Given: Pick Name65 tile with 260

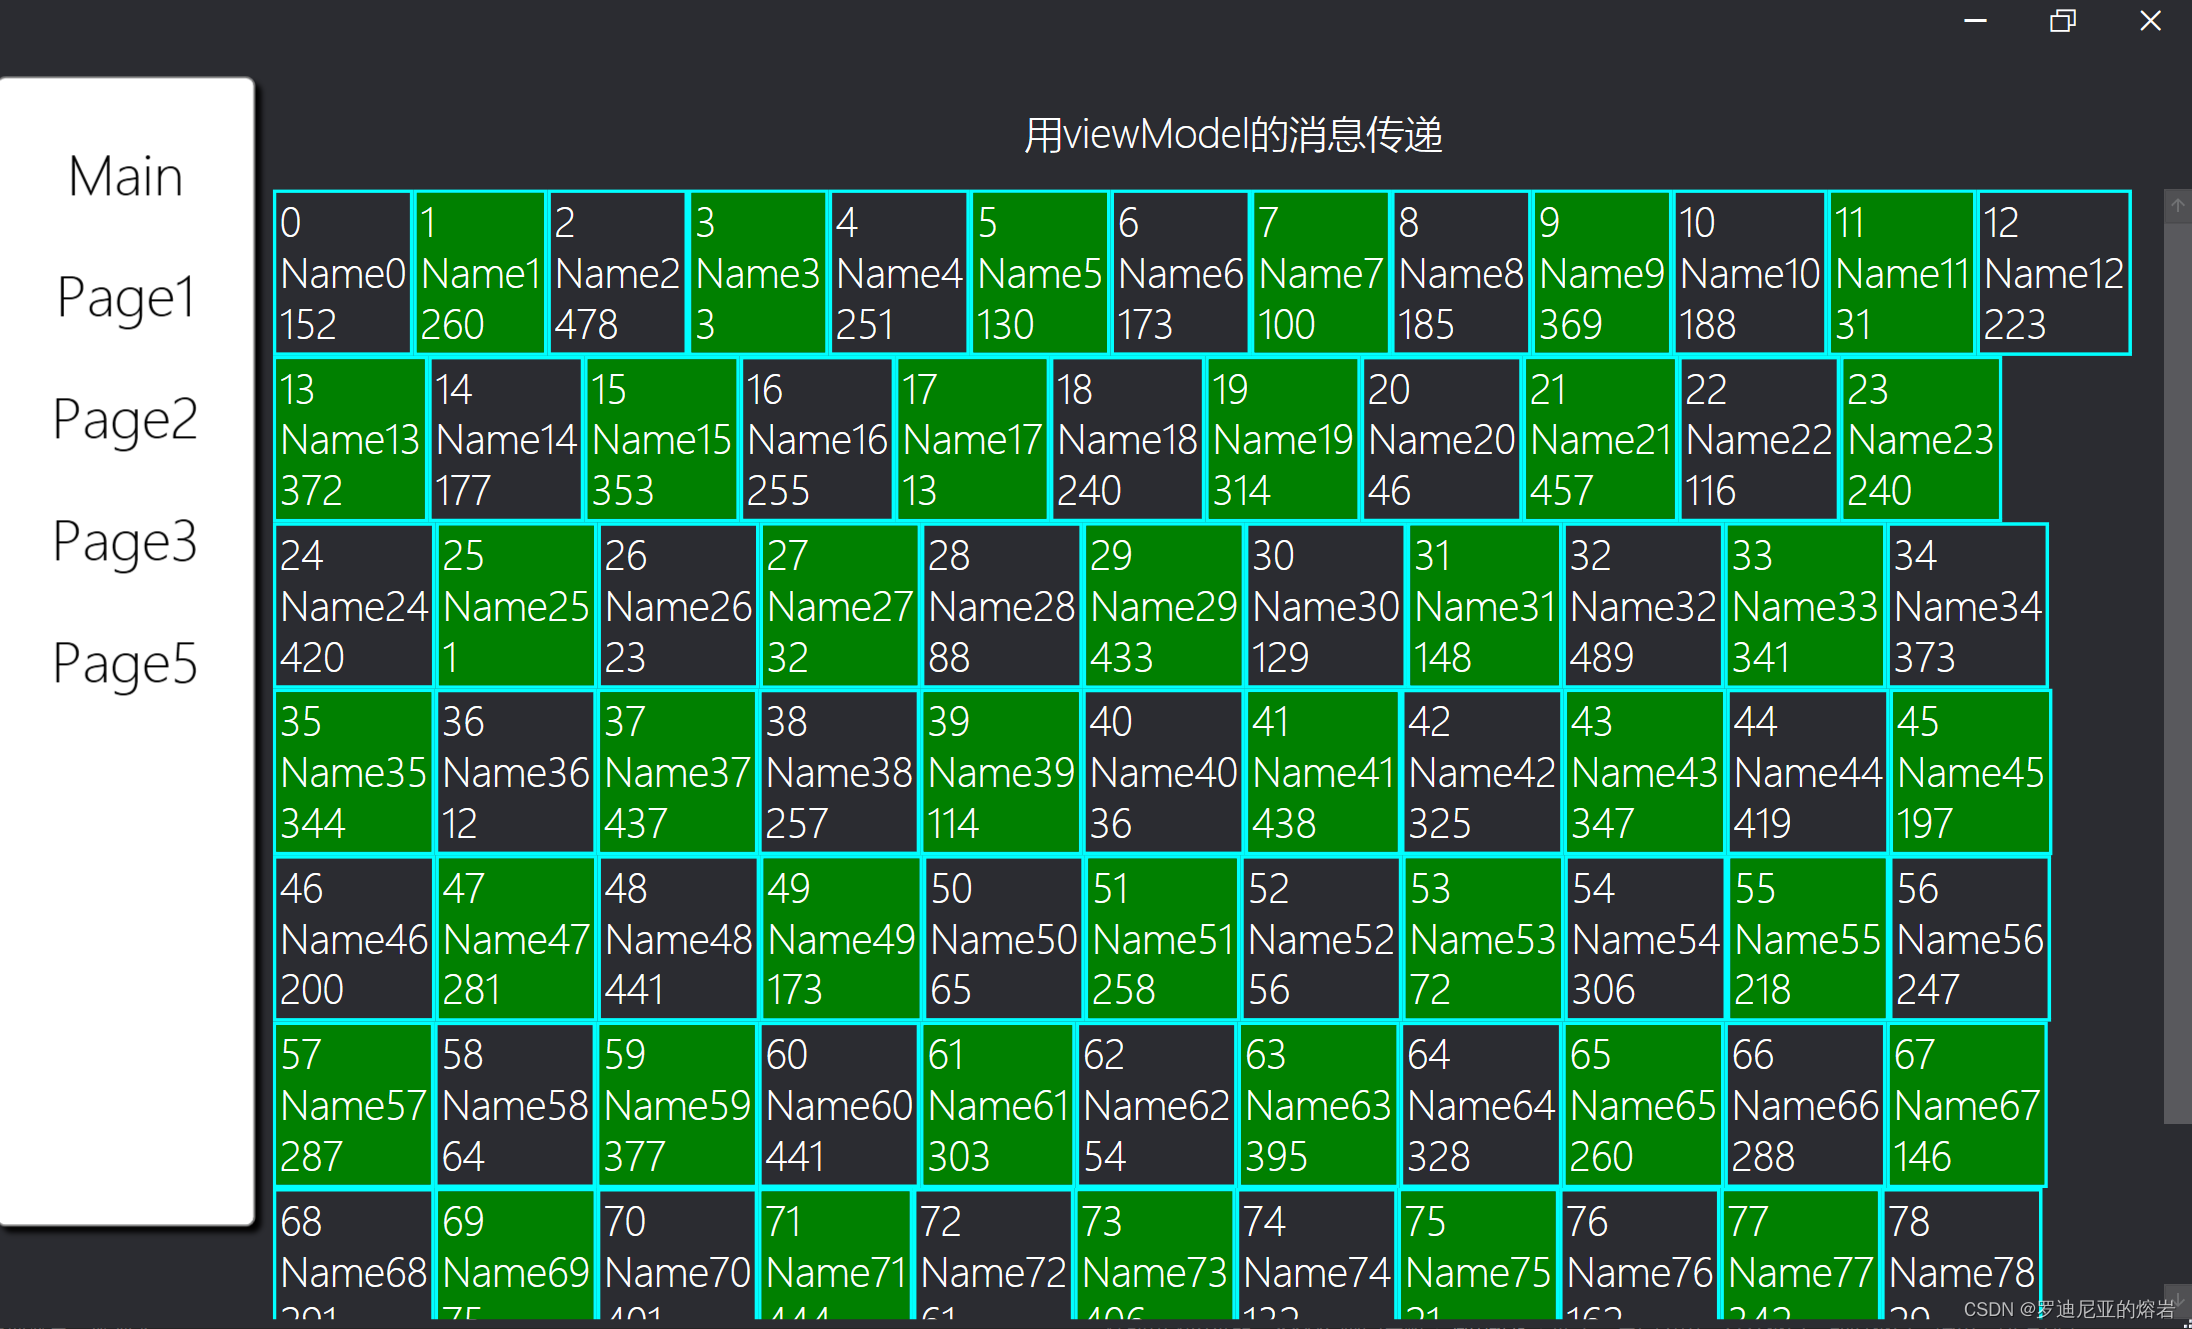Looking at the screenshot, I should [x=1643, y=1105].
